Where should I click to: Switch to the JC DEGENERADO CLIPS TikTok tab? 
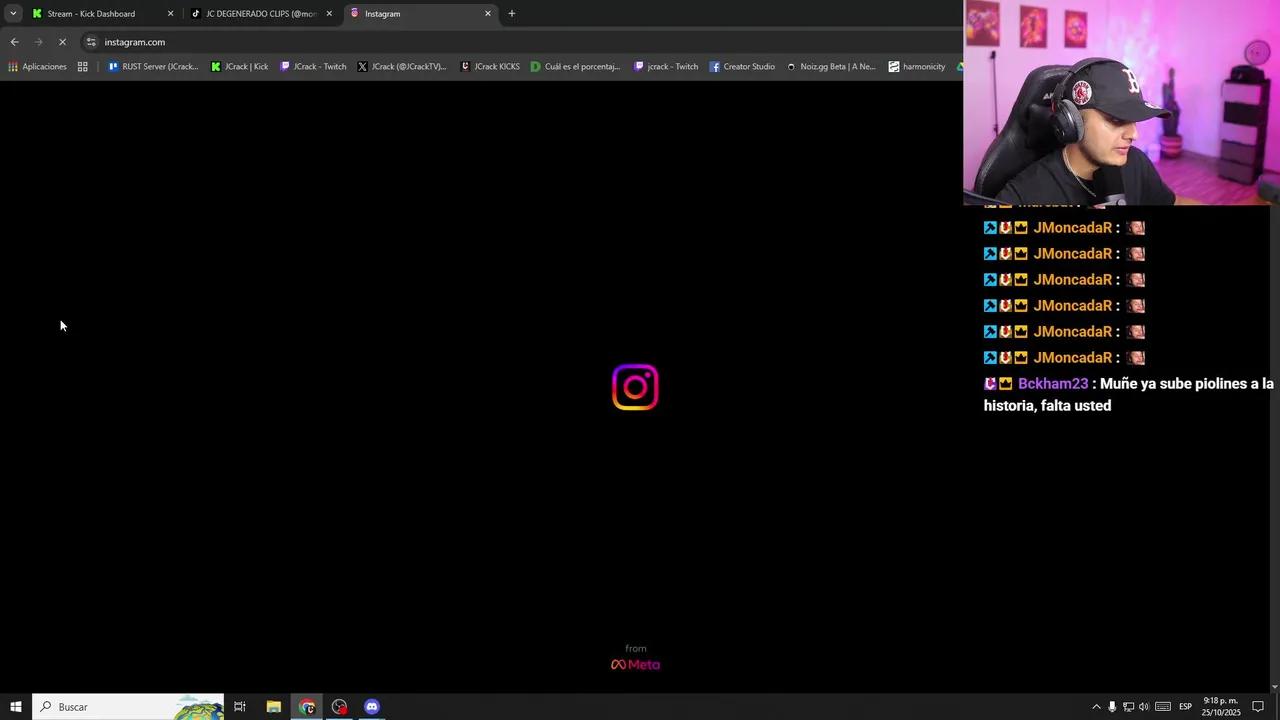pos(260,14)
